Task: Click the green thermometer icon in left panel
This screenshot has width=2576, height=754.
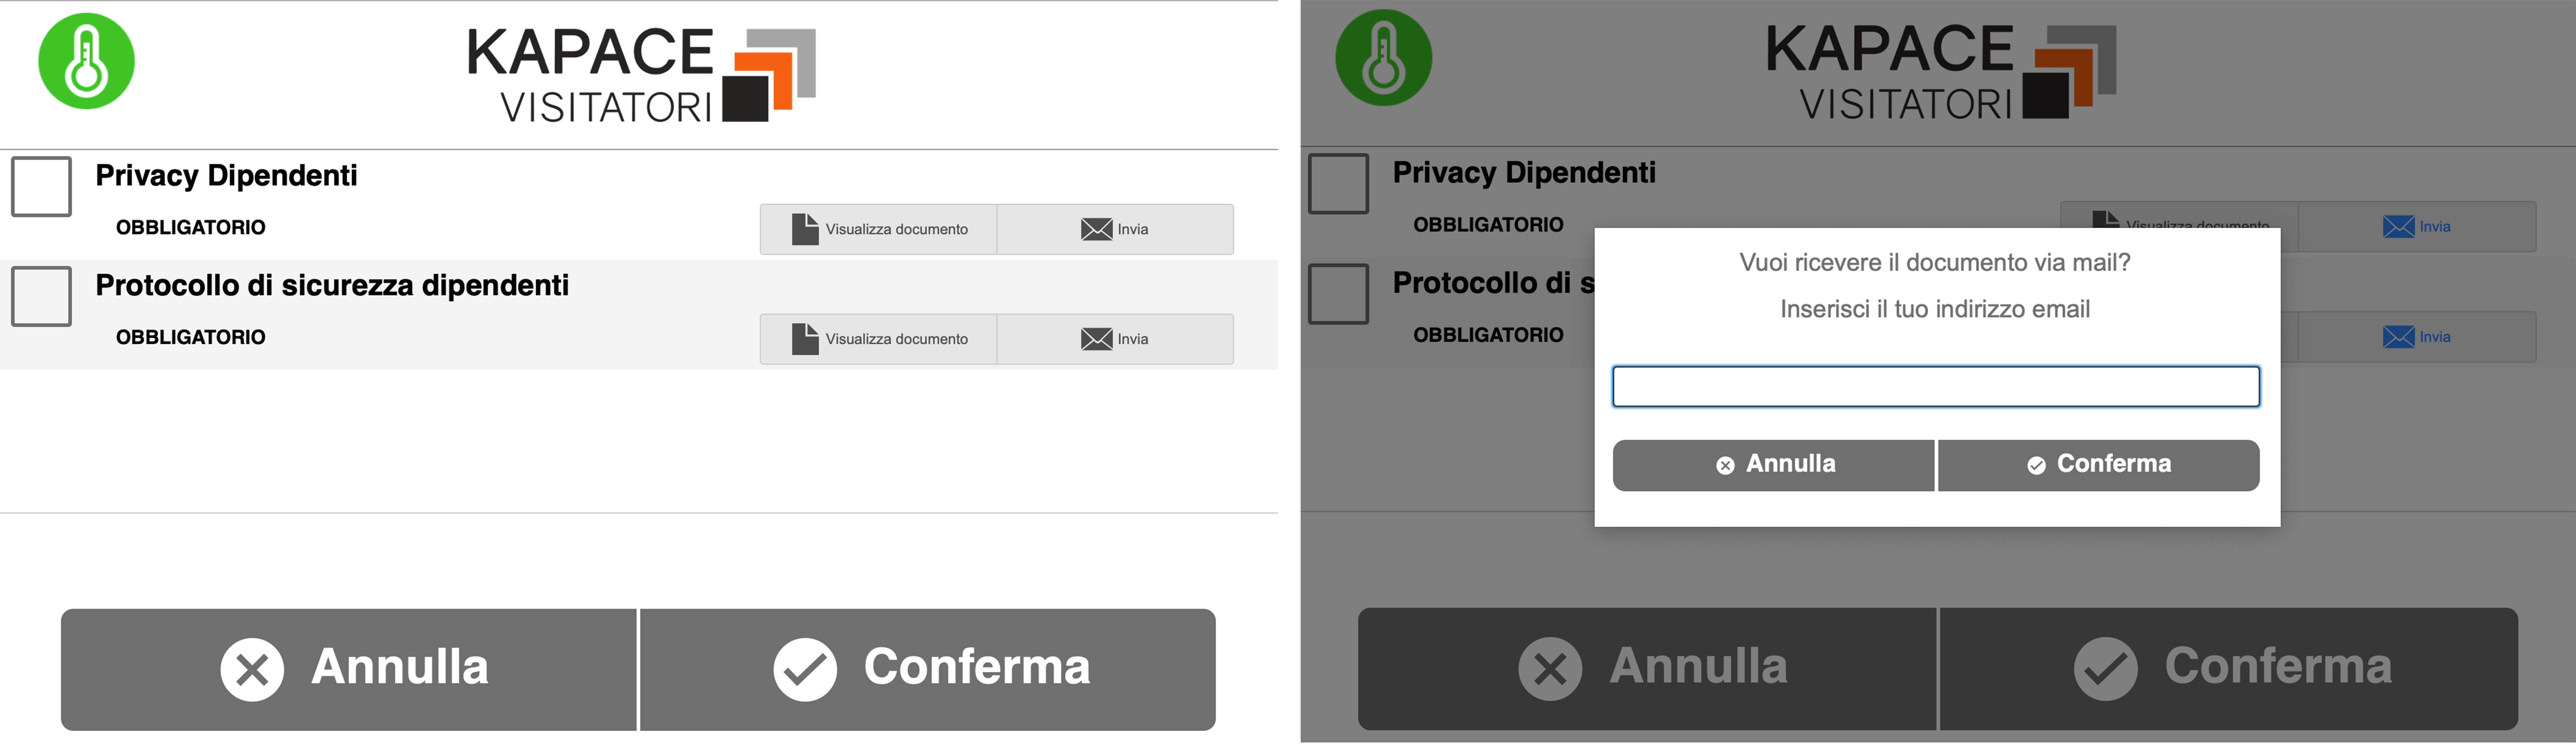Action: (x=86, y=61)
